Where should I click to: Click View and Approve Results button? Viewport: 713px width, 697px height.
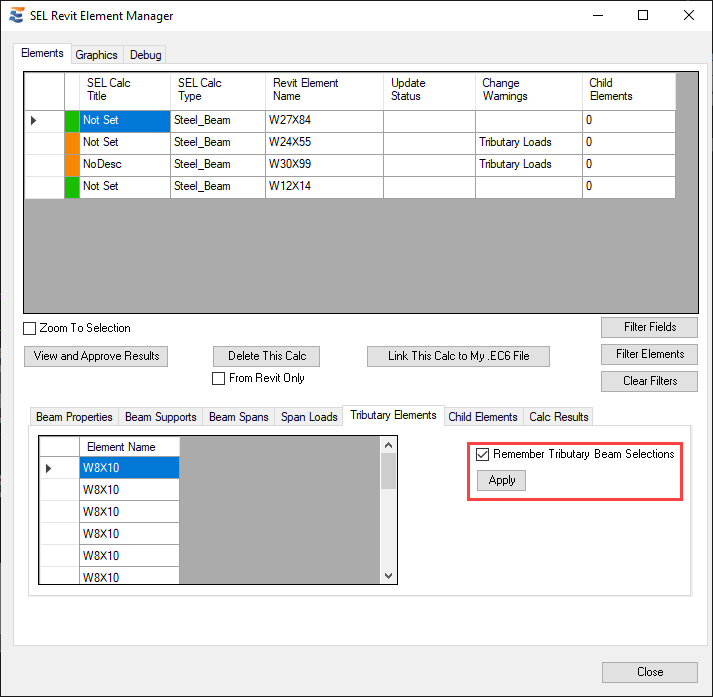point(96,356)
